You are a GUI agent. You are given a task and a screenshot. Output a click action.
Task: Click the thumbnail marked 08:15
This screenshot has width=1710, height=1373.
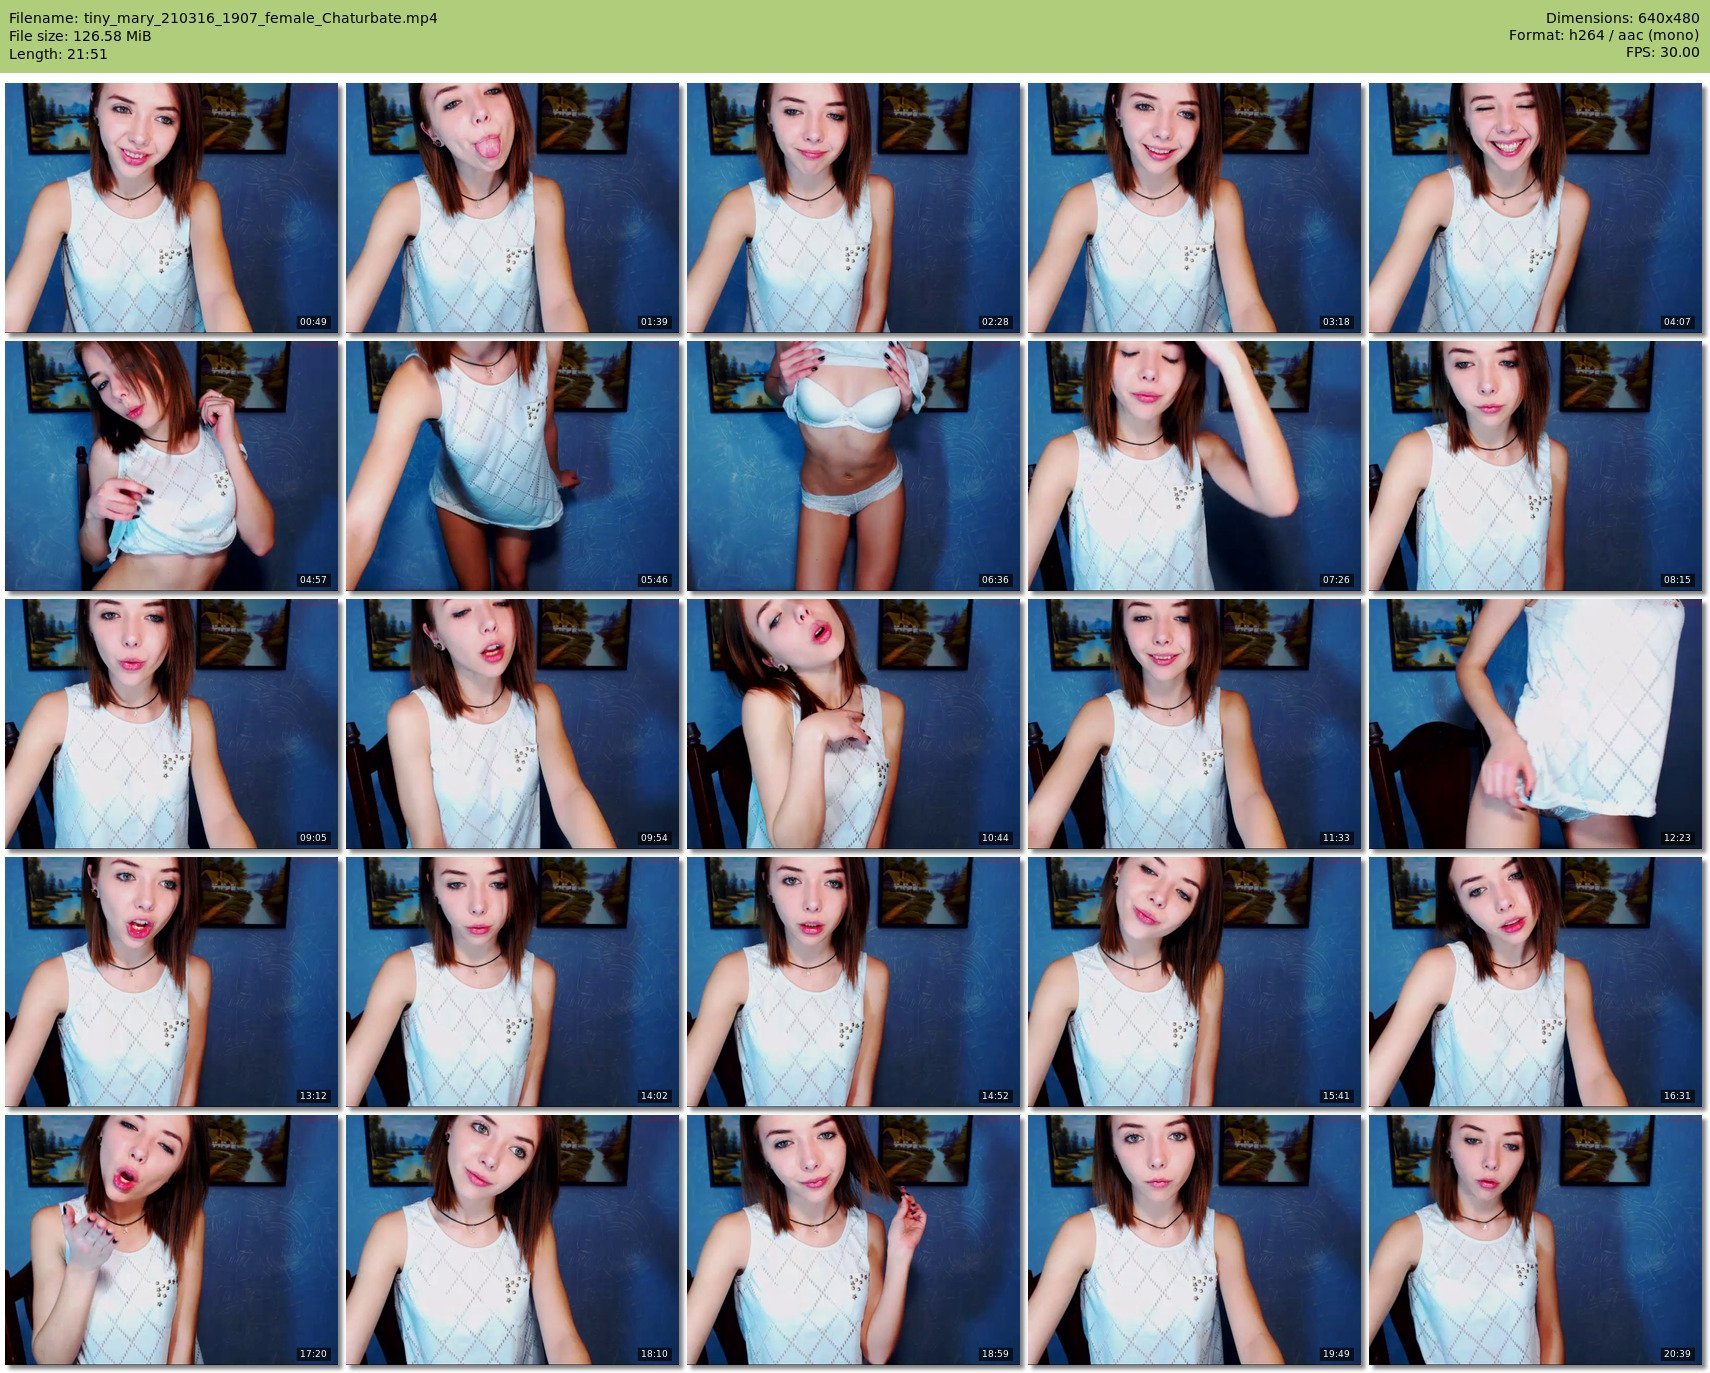[1535, 465]
